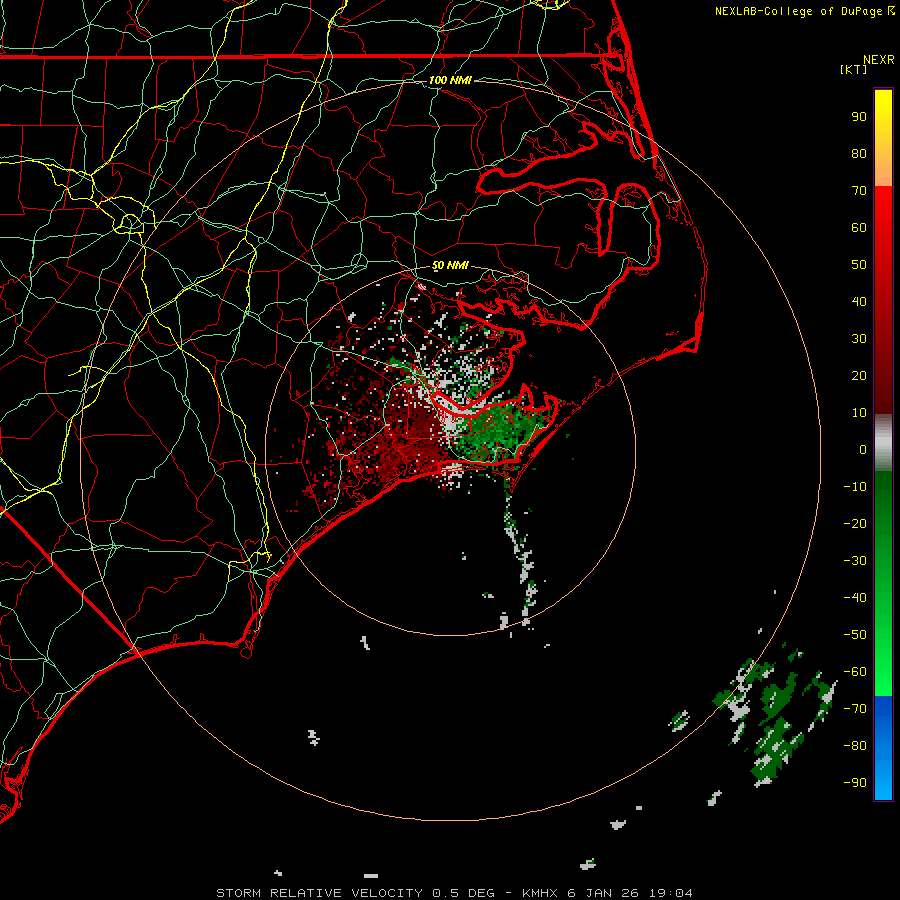900x900 pixels.
Task: Click the -40 value on velocity scale
Action: coord(855,598)
